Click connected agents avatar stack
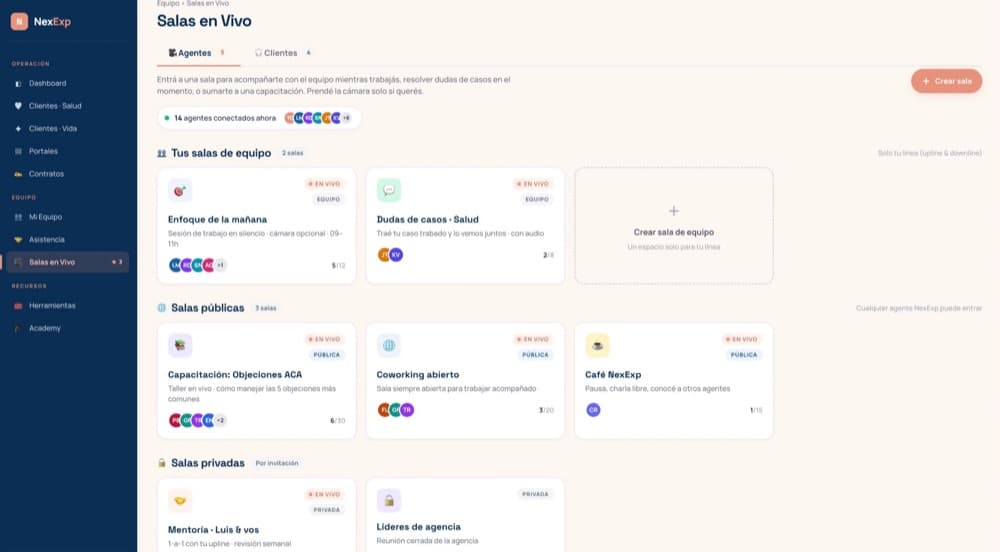The width and height of the screenshot is (1000, 552). click(x=318, y=118)
